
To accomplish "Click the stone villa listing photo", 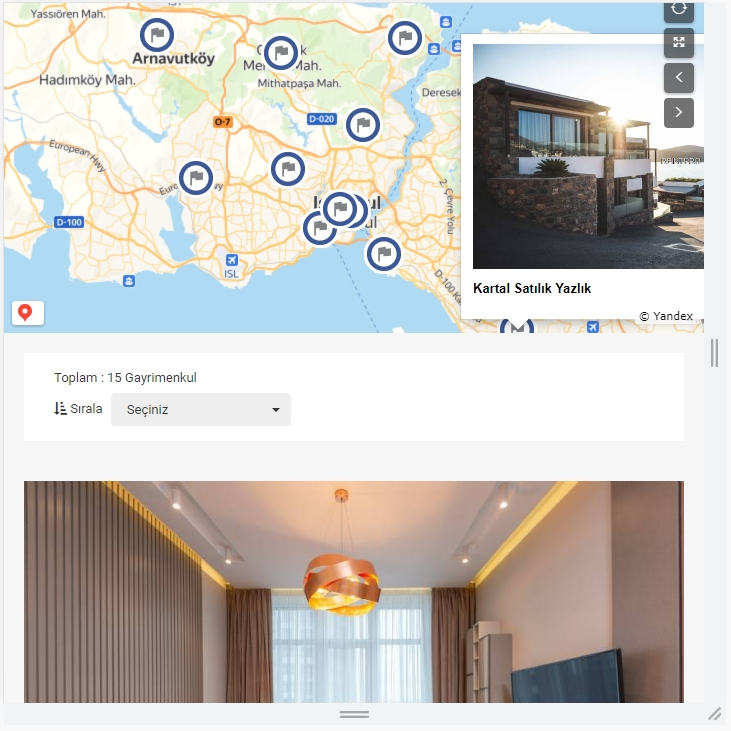I will coord(588,156).
